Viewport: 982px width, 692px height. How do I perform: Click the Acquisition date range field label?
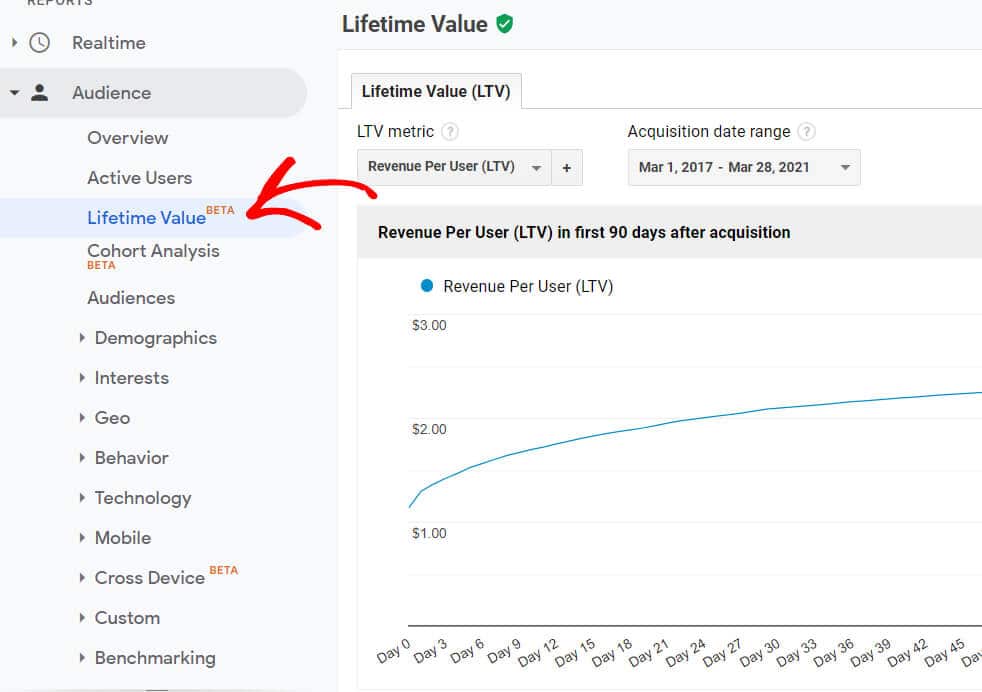click(709, 132)
